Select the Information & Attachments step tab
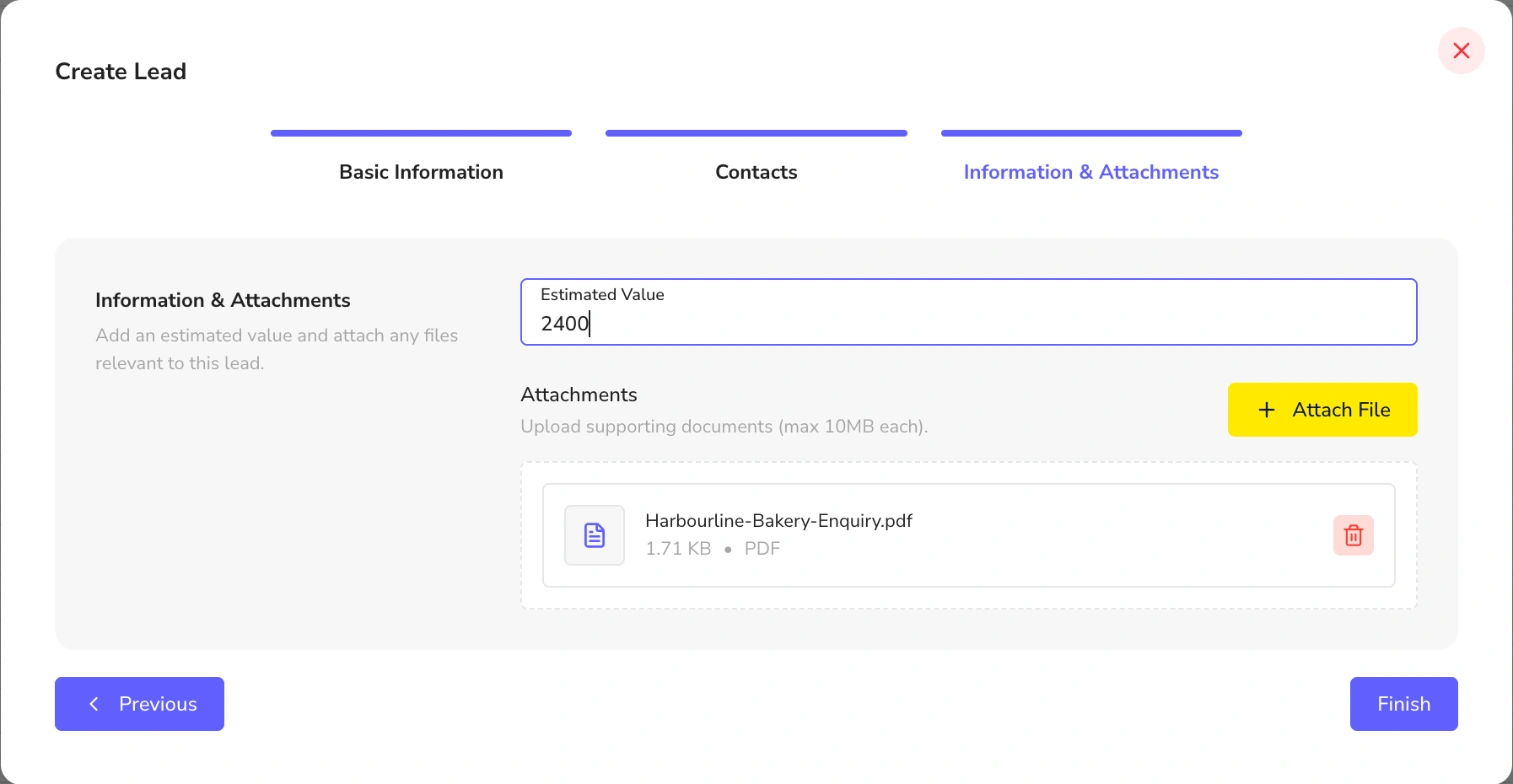 click(x=1091, y=172)
